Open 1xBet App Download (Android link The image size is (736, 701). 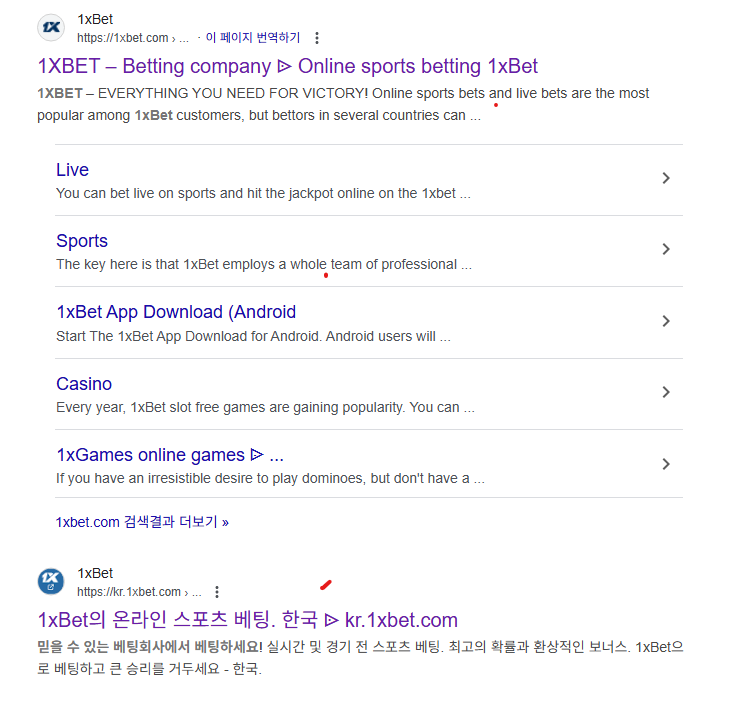click(176, 312)
